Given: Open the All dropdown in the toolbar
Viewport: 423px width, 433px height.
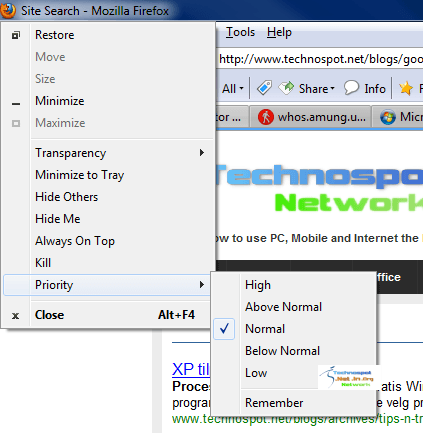Looking at the screenshot, I should [x=233, y=89].
